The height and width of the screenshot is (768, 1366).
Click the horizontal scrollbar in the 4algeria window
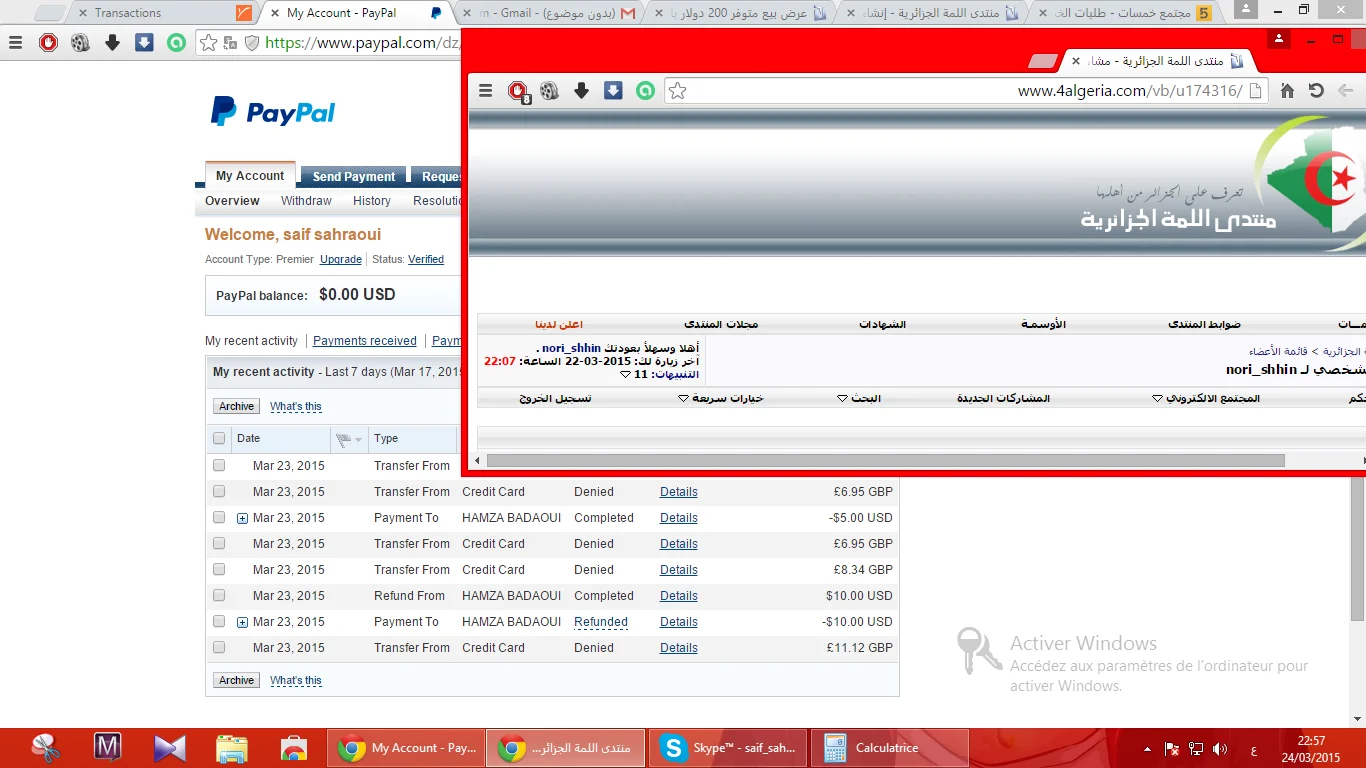pos(885,460)
